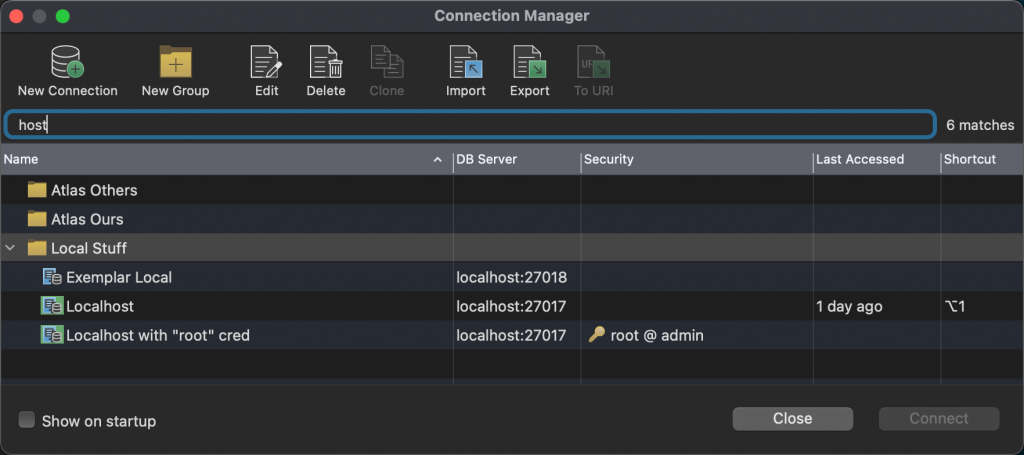Click the key icon beside root @ admin
1024x455 pixels.
tap(596, 335)
